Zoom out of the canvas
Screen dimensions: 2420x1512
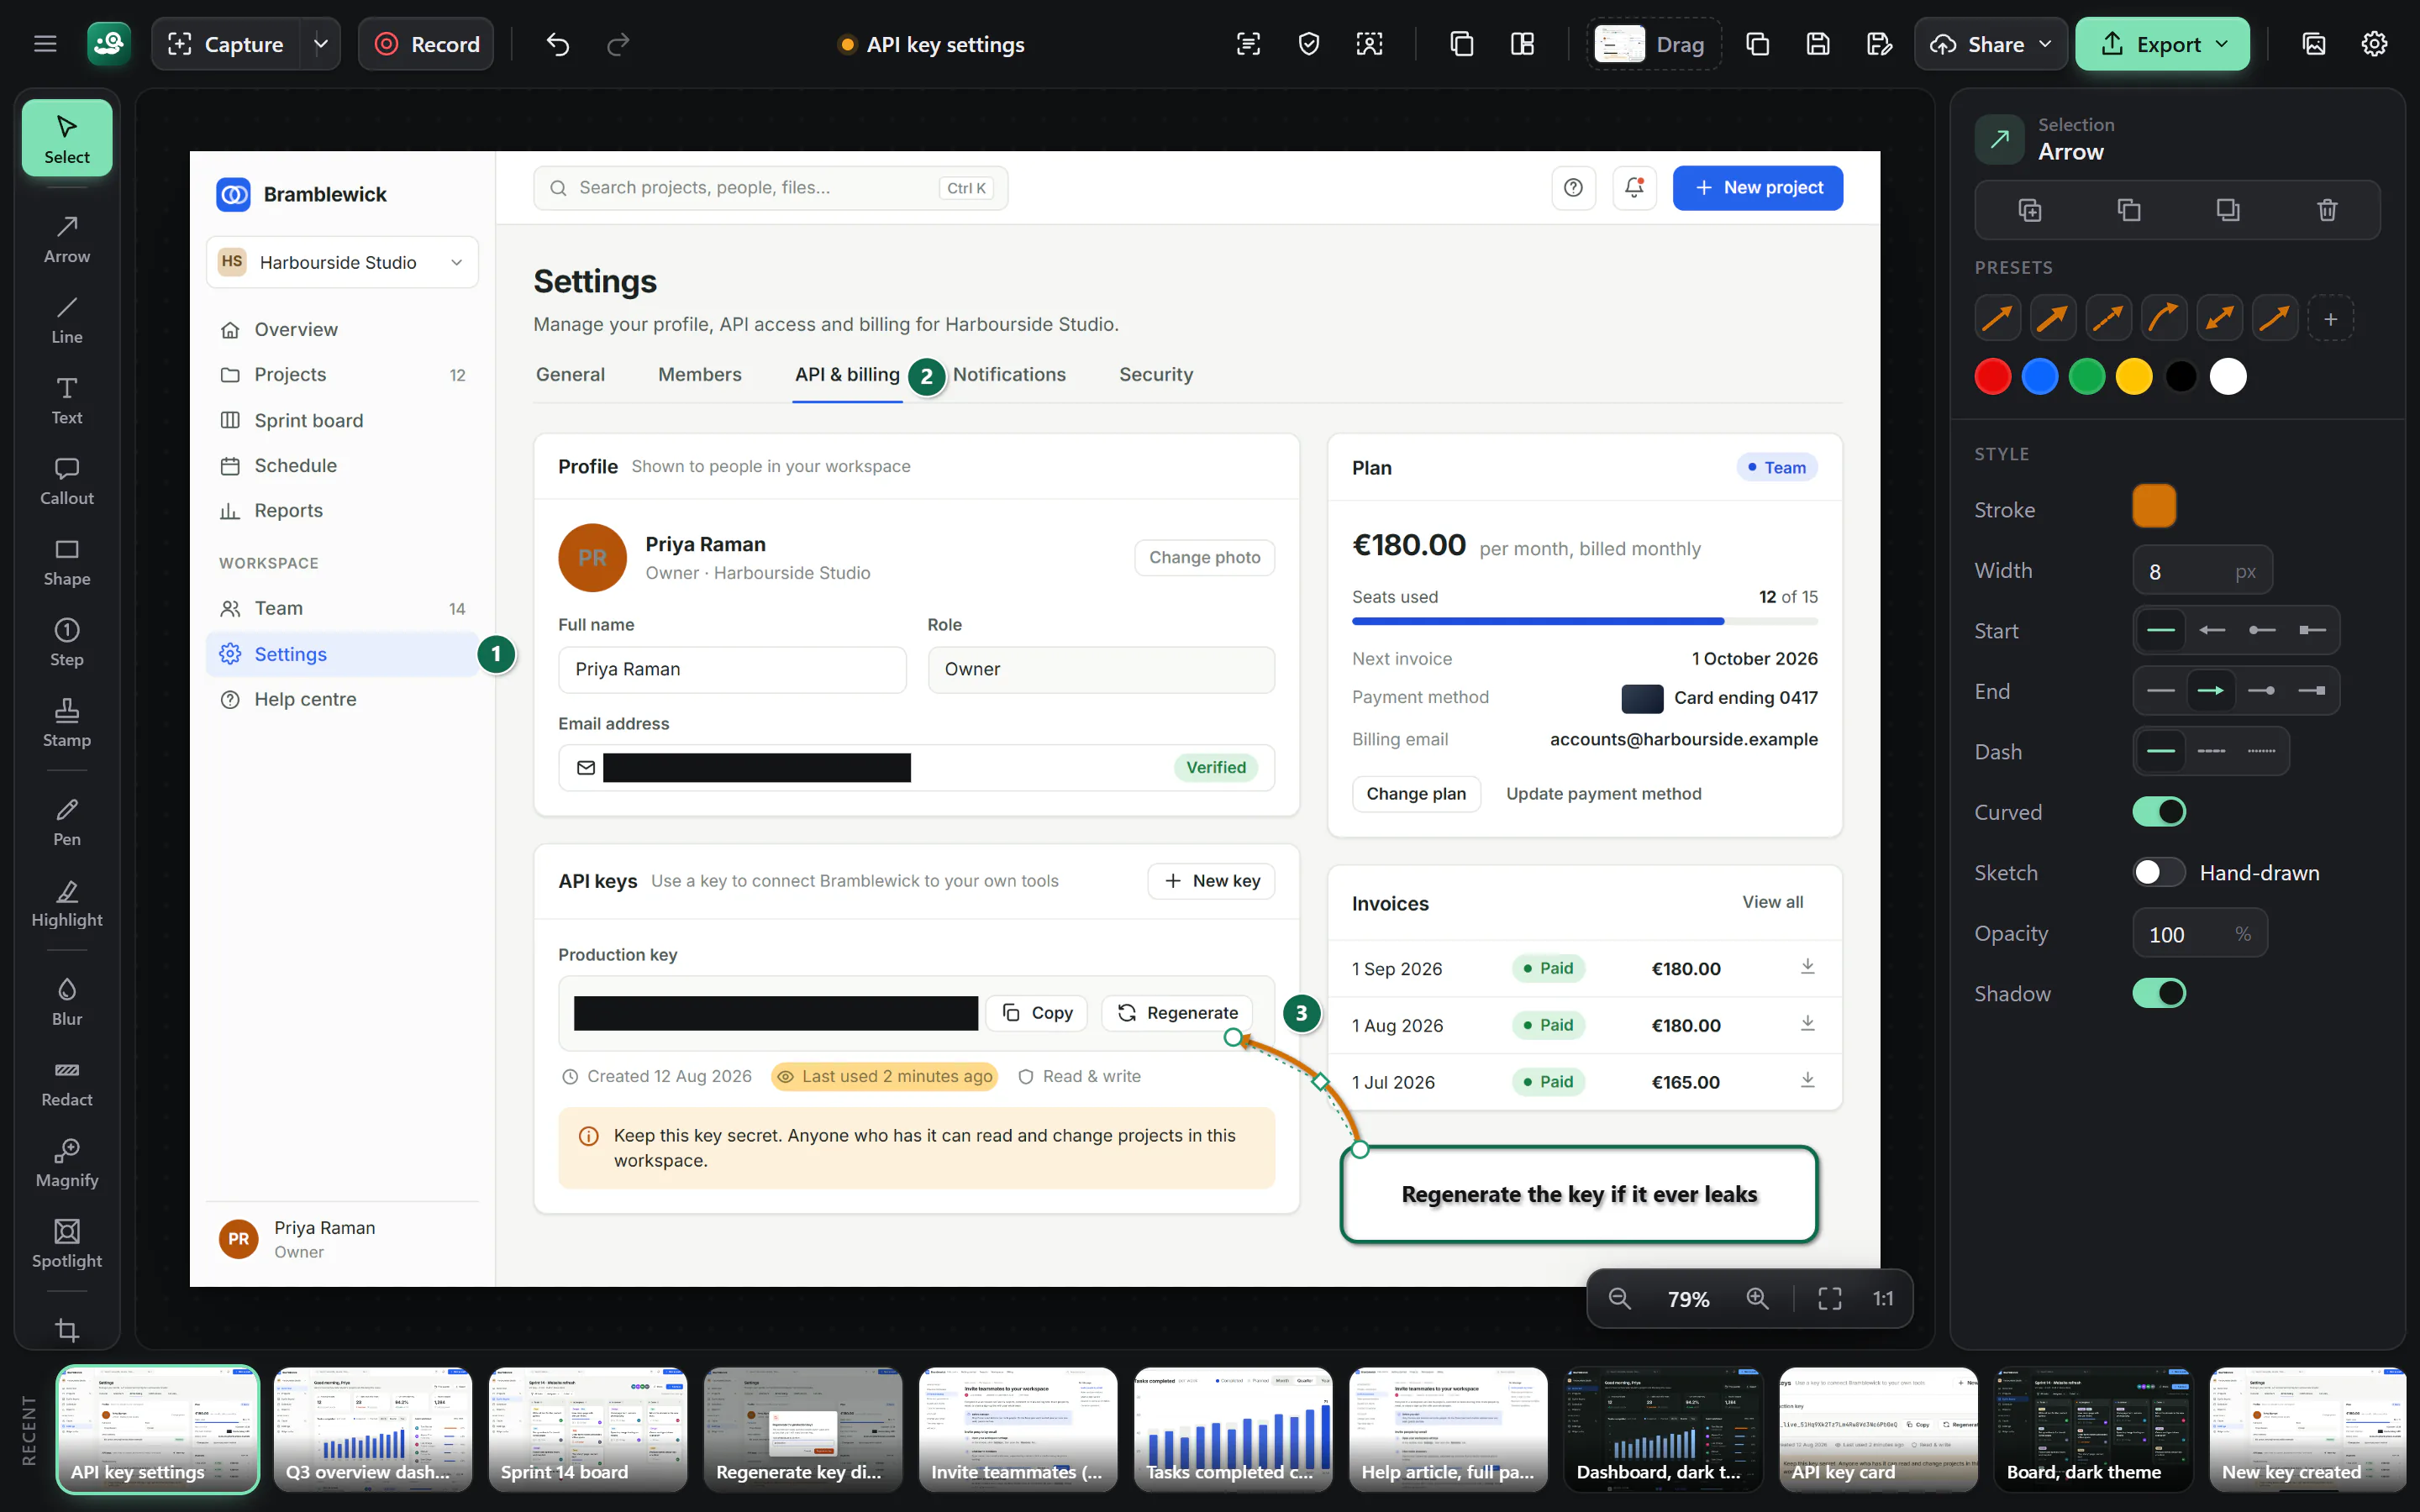[1619, 1298]
